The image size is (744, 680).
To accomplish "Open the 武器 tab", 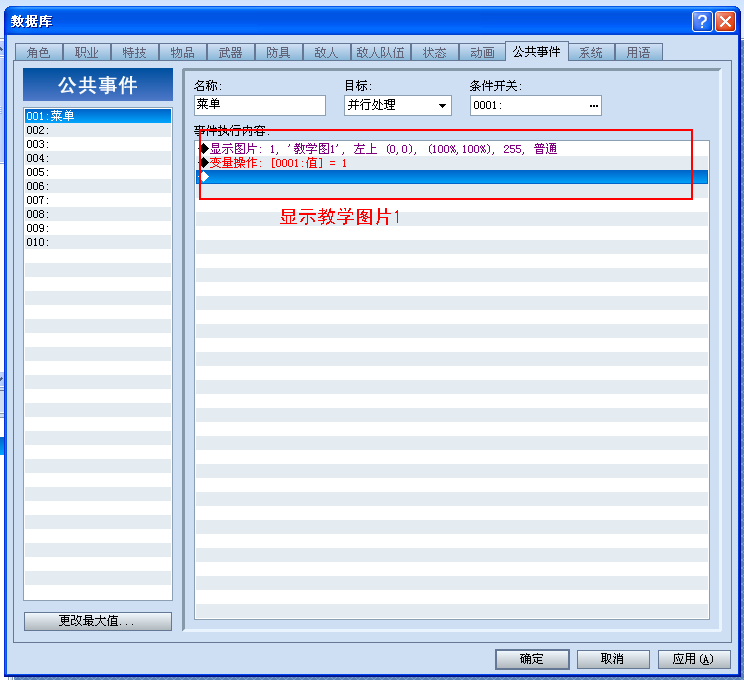I will [x=231, y=52].
